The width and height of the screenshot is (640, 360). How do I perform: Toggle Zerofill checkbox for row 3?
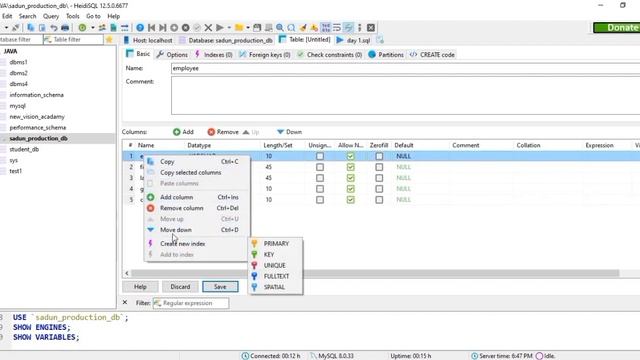[x=379, y=178]
